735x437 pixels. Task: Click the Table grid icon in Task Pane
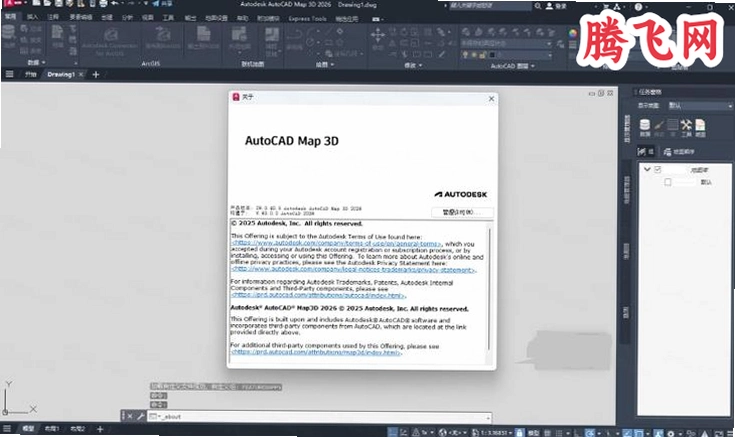pos(673,125)
